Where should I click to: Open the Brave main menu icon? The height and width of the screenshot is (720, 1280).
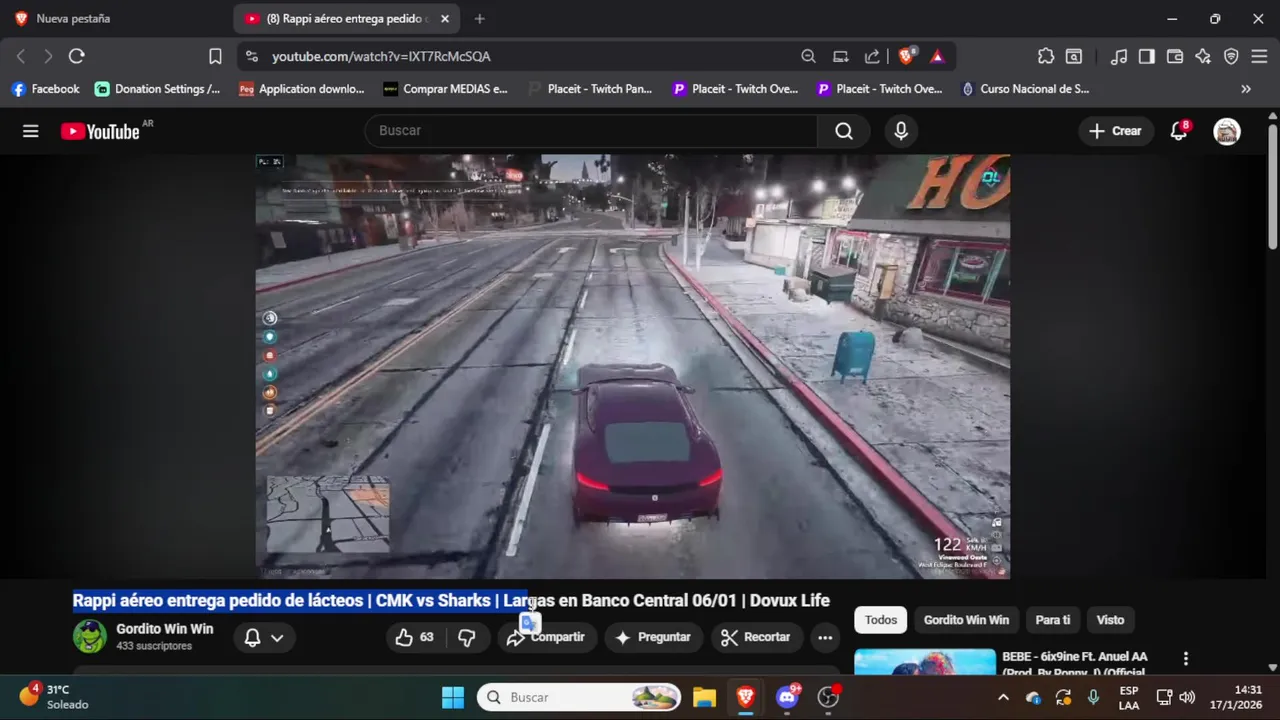click(1259, 57)
